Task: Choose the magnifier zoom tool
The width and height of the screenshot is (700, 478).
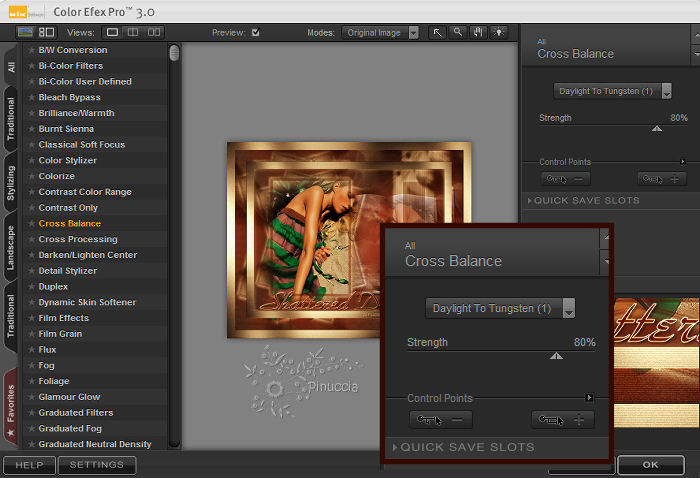Action: [458, 32]
